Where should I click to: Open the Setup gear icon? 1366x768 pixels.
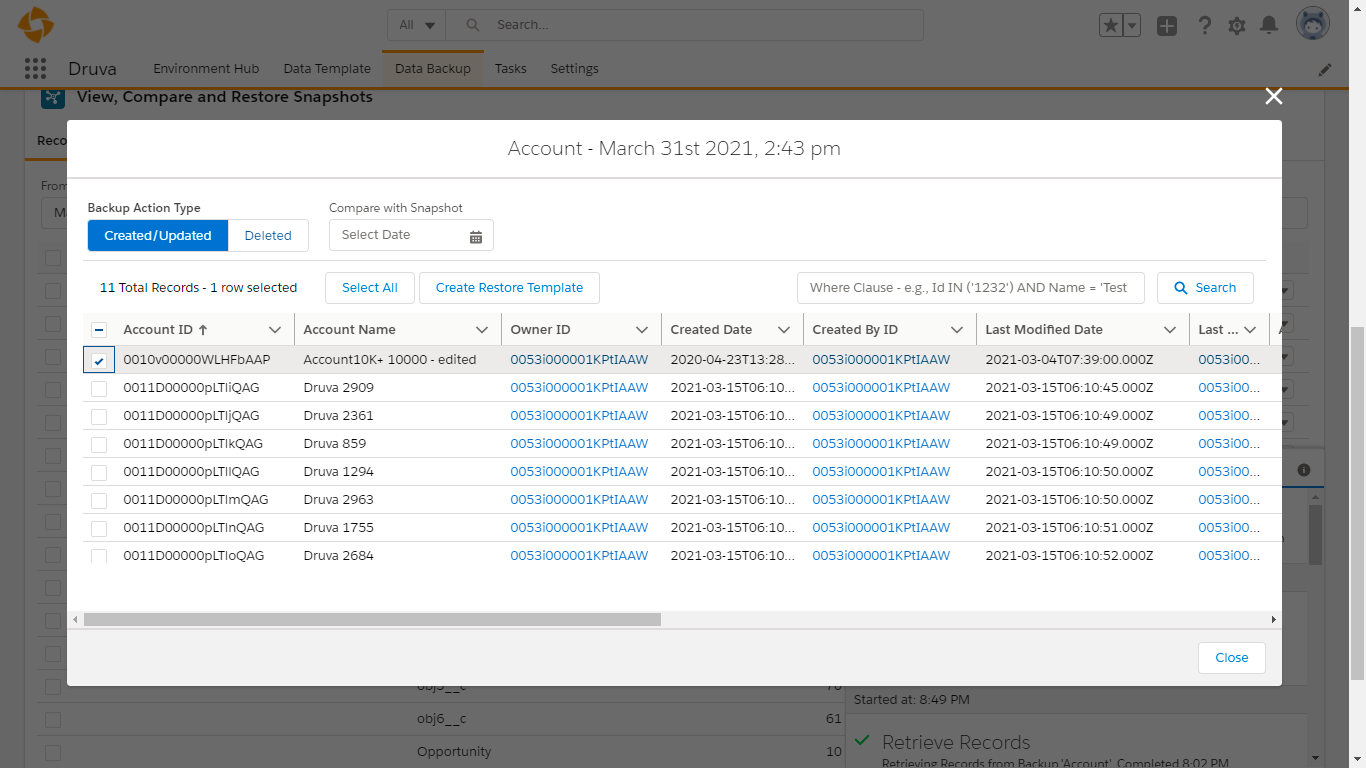(x=1237, y=25)
